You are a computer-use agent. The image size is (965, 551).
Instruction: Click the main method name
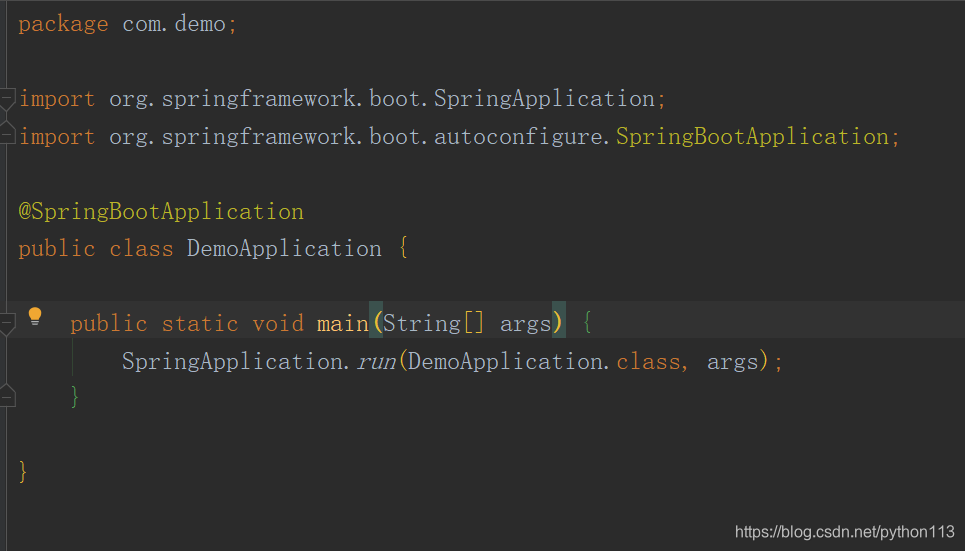342,323
